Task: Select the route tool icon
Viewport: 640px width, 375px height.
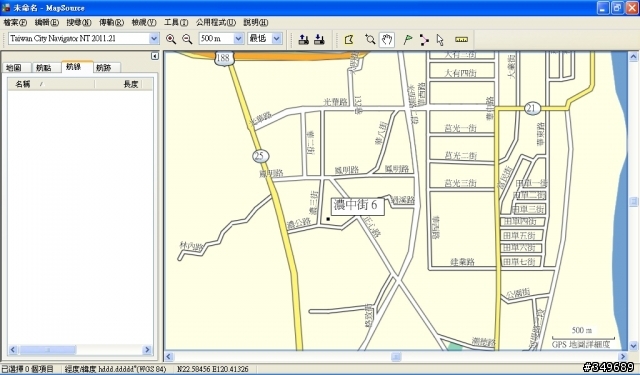Action: click(x=424, y=40)
